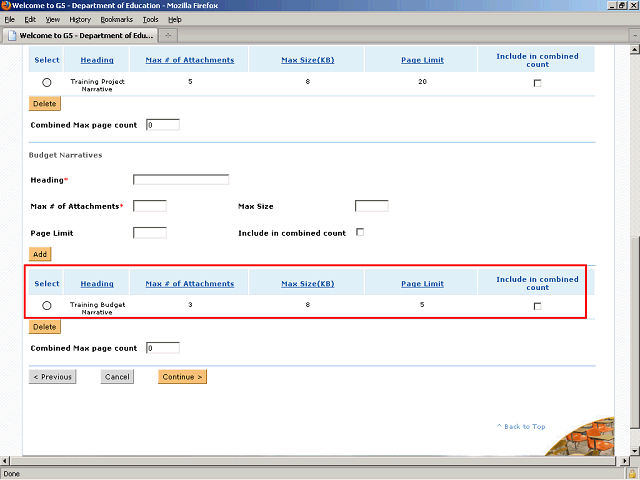This screenshot has width=640, height=480.
Task: Click the 'Training Budget Narrative' heading cell
Action: point(97,309)
